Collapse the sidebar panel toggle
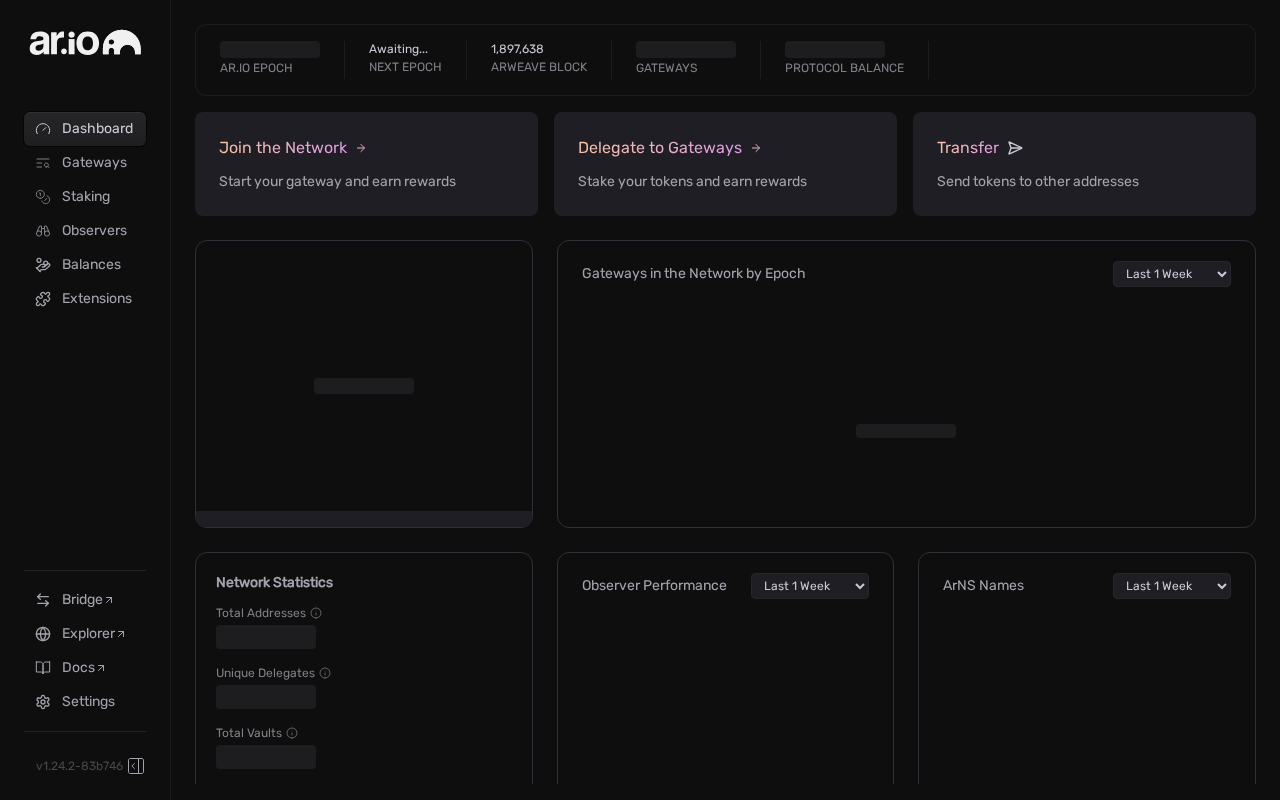This screenshot has height=800, width=1280. click(x=136, y=766)
